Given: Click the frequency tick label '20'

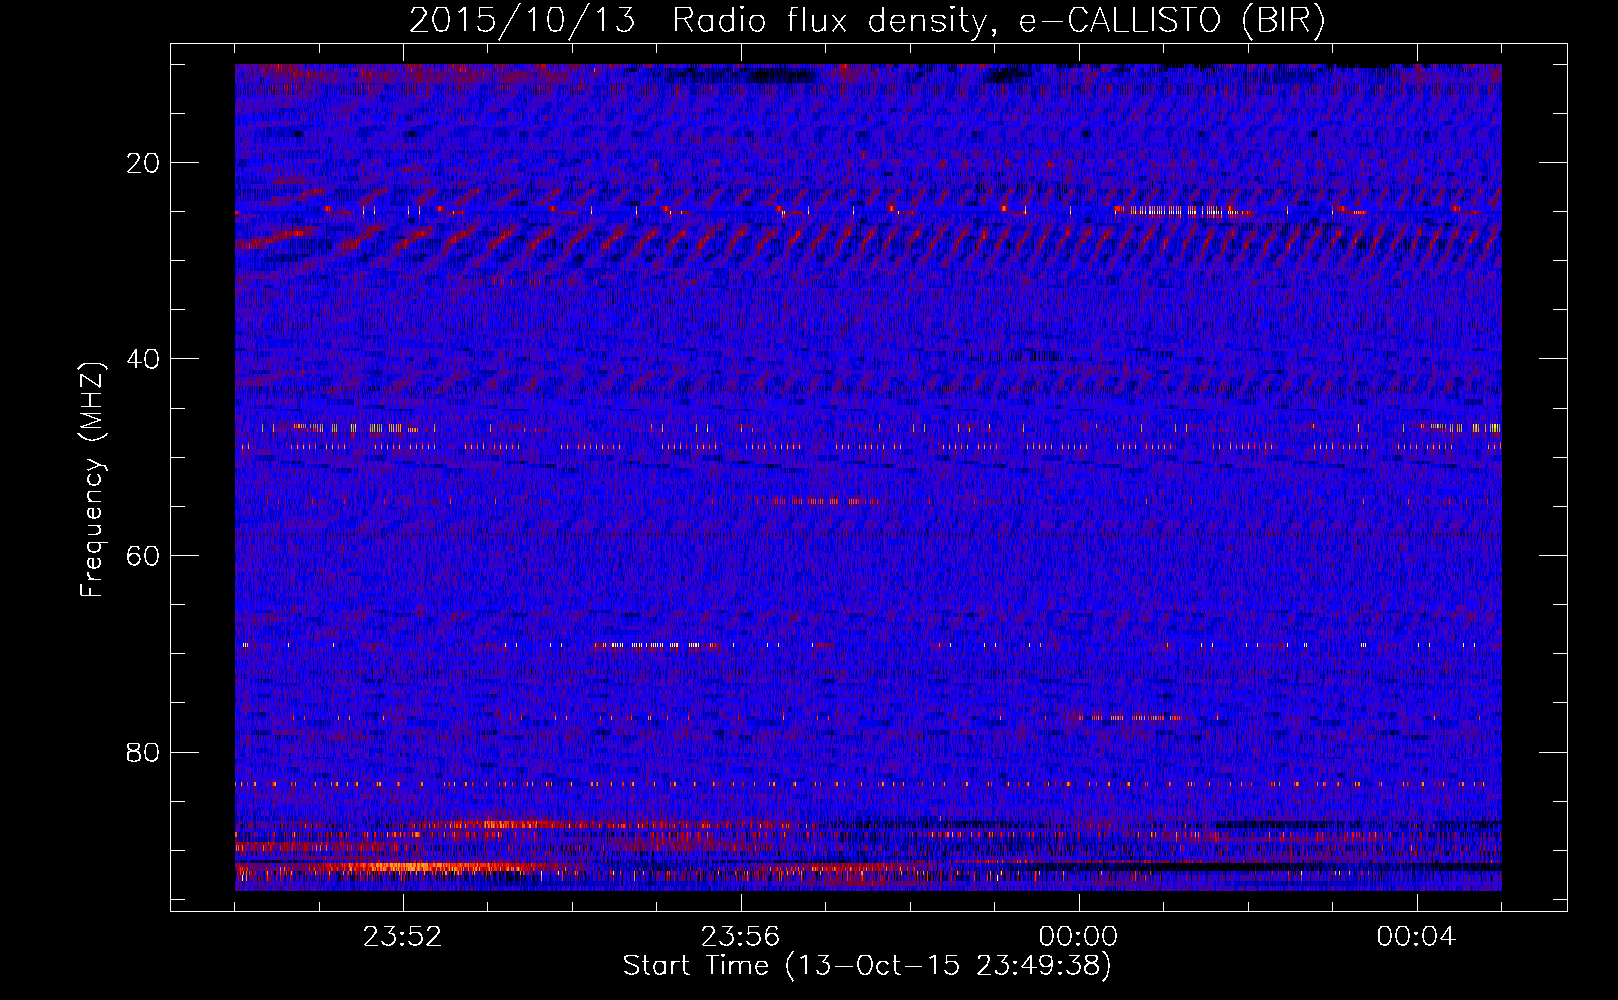Looking at the screenshot, I should pyautogui.click(x=145, y=163).
